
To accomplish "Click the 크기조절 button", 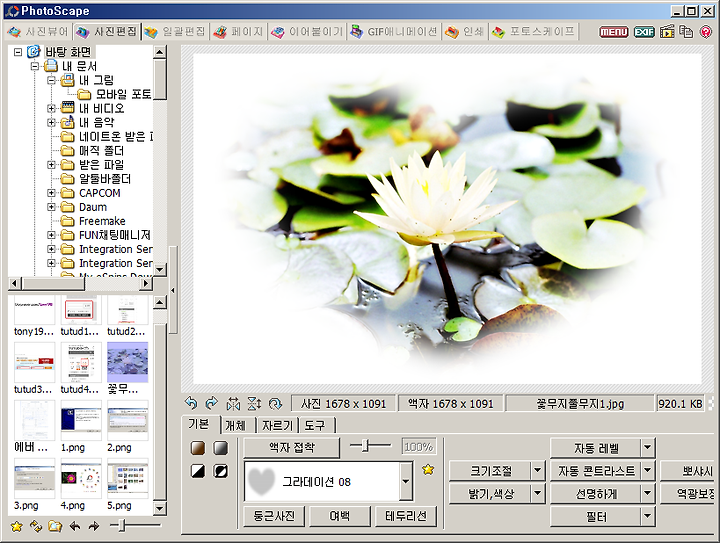I will [490, 470].
